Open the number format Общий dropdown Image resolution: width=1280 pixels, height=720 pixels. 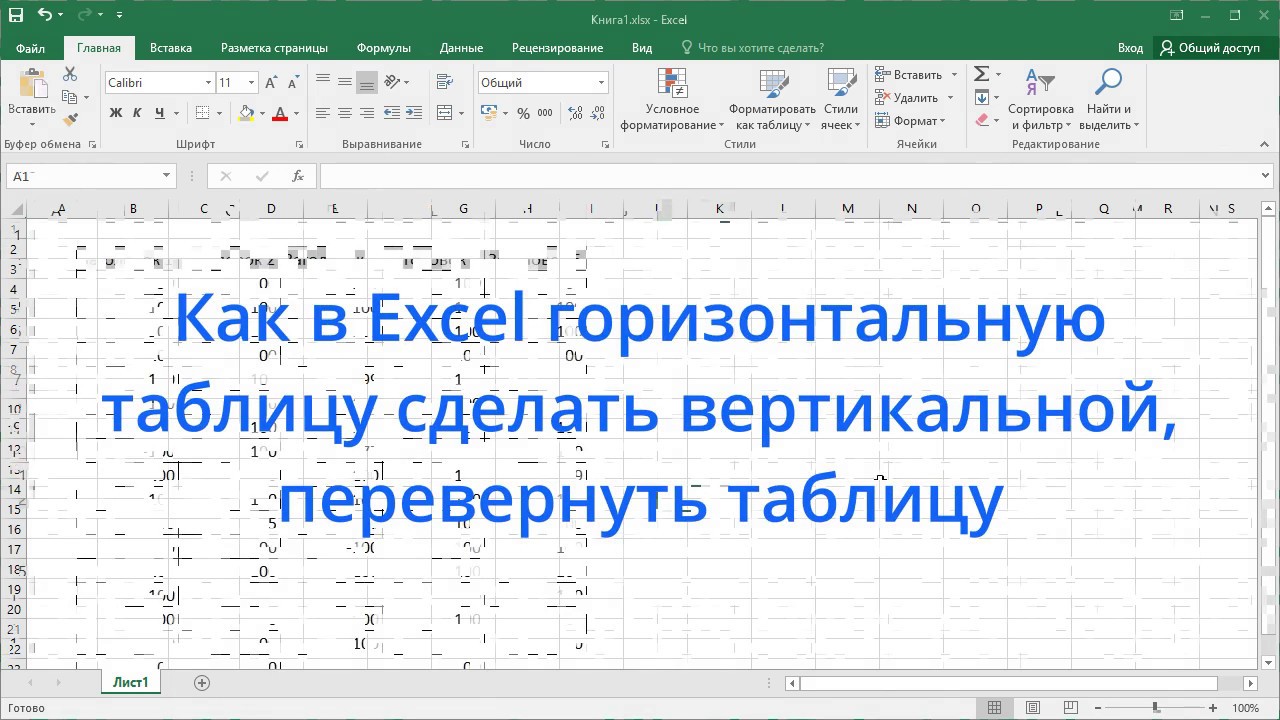click(601, 83)
